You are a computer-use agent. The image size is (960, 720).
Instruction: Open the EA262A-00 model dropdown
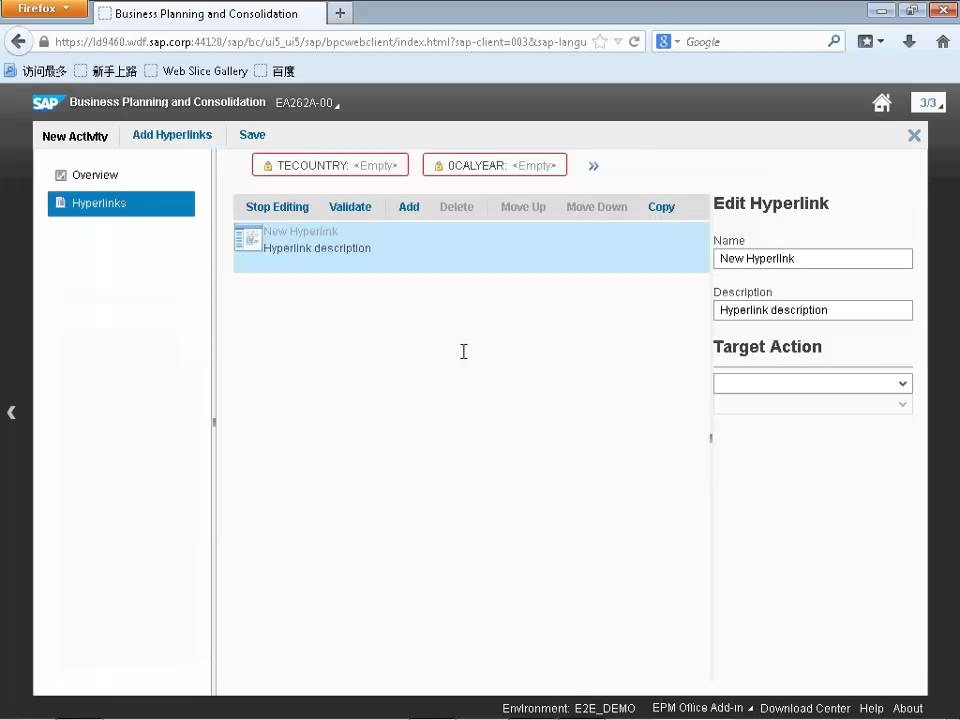pos(307,103)
